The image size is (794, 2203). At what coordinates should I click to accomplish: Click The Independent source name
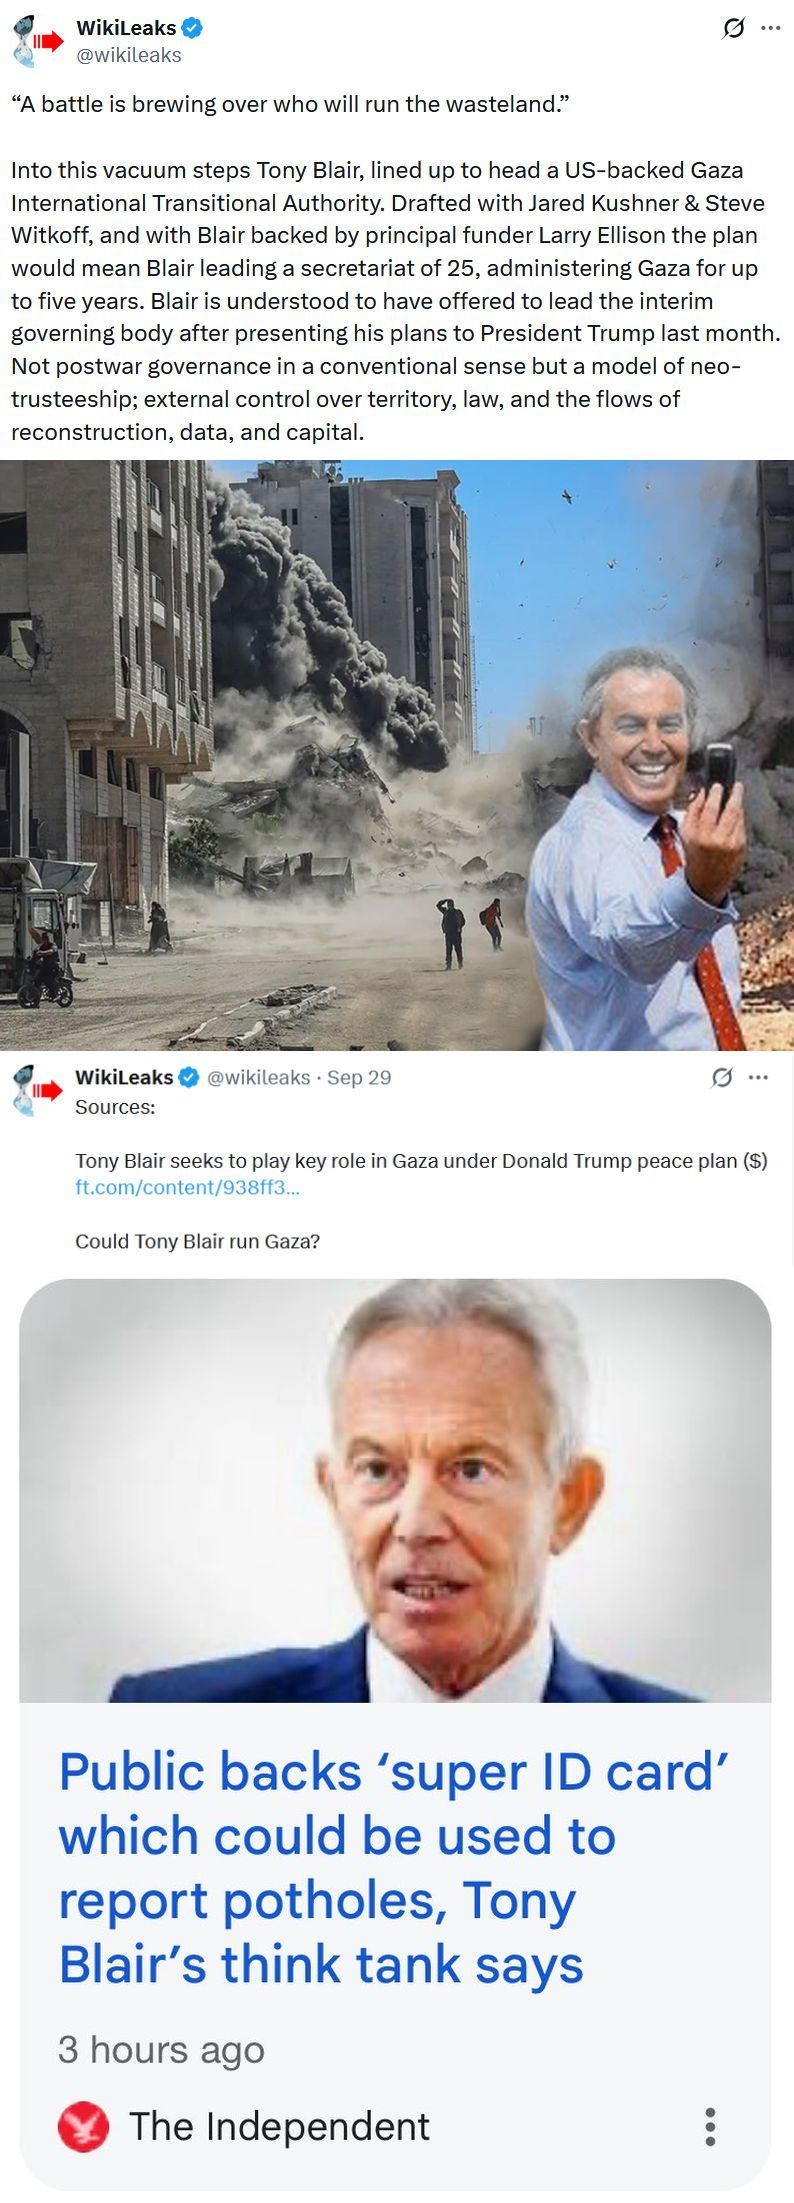coord(279,2127)
